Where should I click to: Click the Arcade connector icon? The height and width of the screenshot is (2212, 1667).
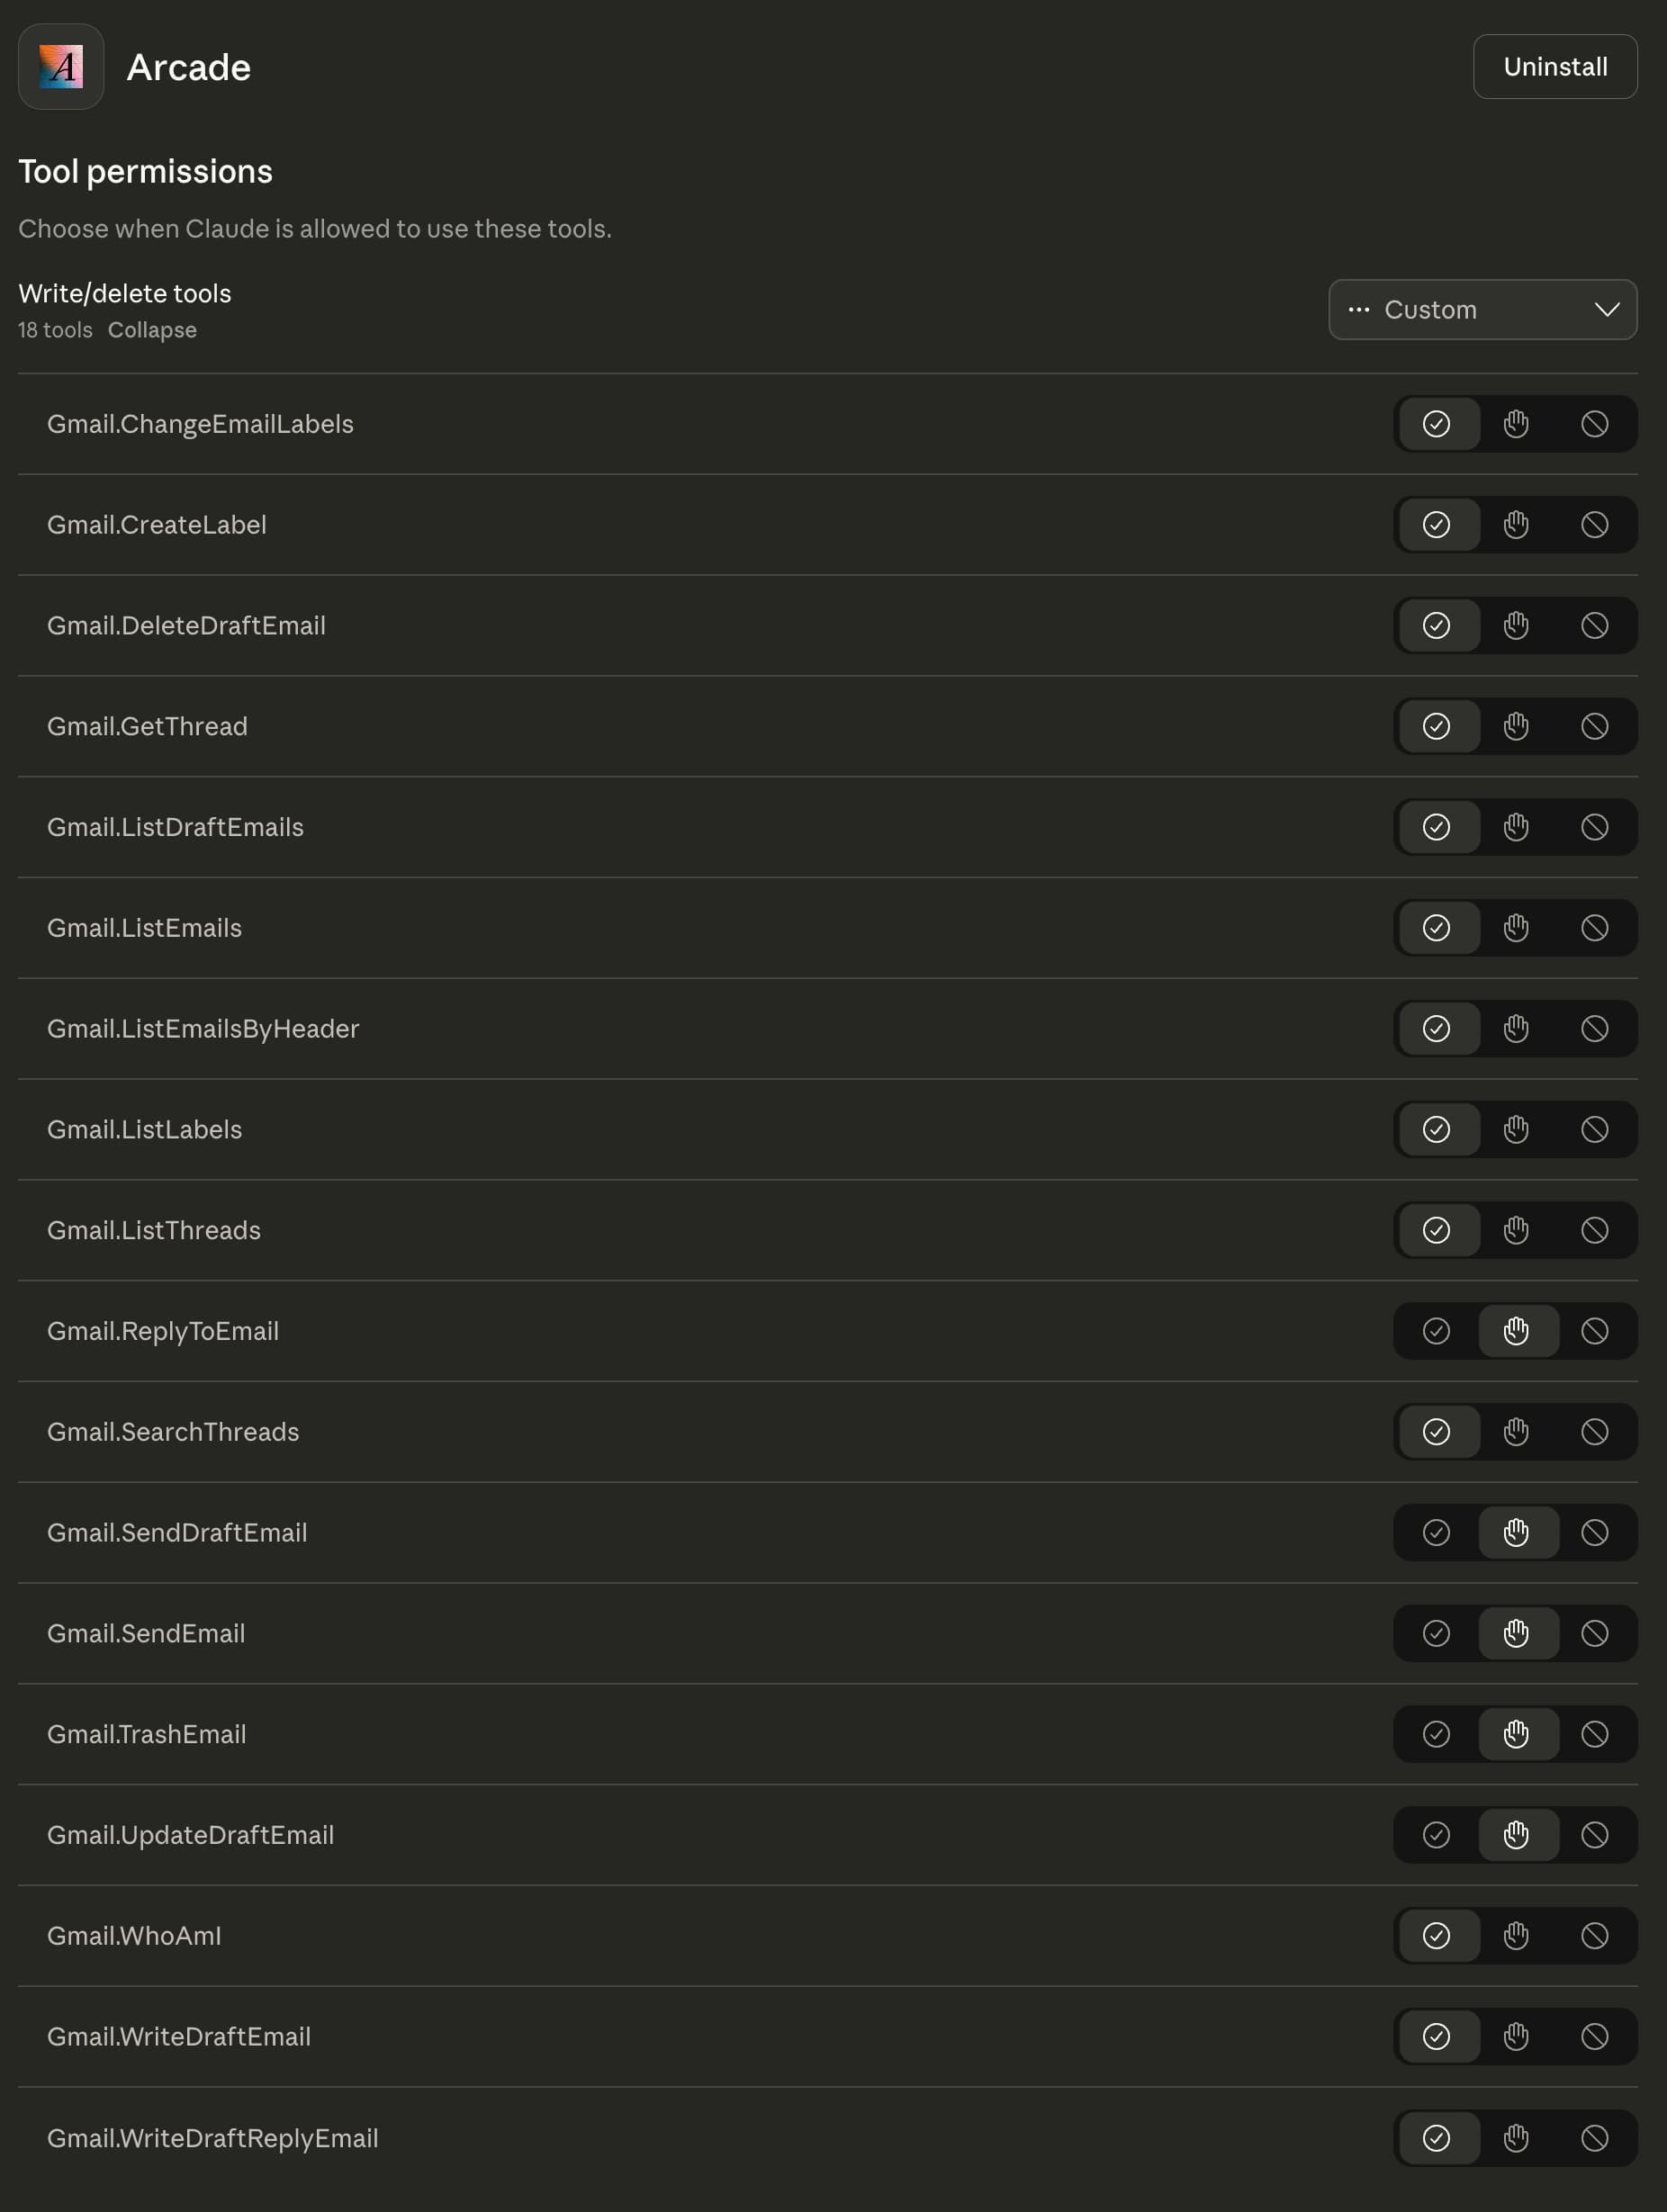coord(61,67)
